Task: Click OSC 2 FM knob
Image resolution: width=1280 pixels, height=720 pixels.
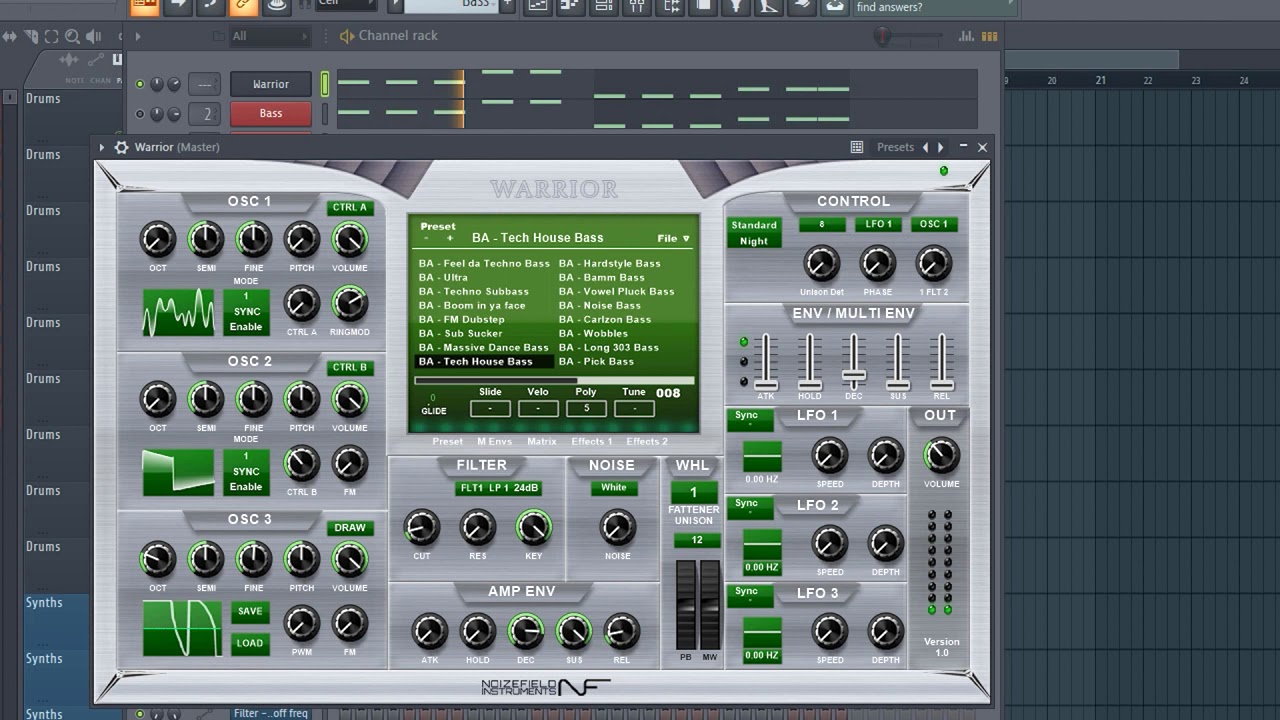Action: 349,464
